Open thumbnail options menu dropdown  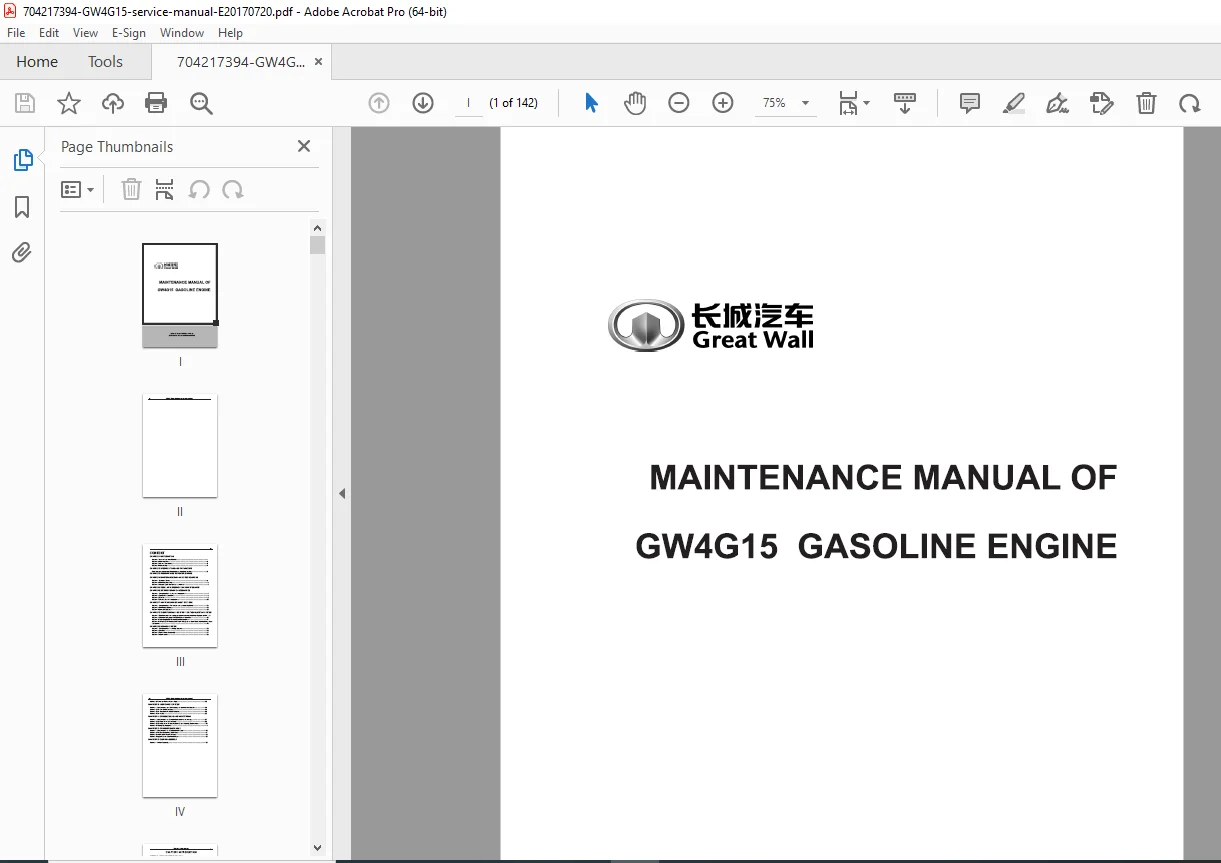pos(77,189)
